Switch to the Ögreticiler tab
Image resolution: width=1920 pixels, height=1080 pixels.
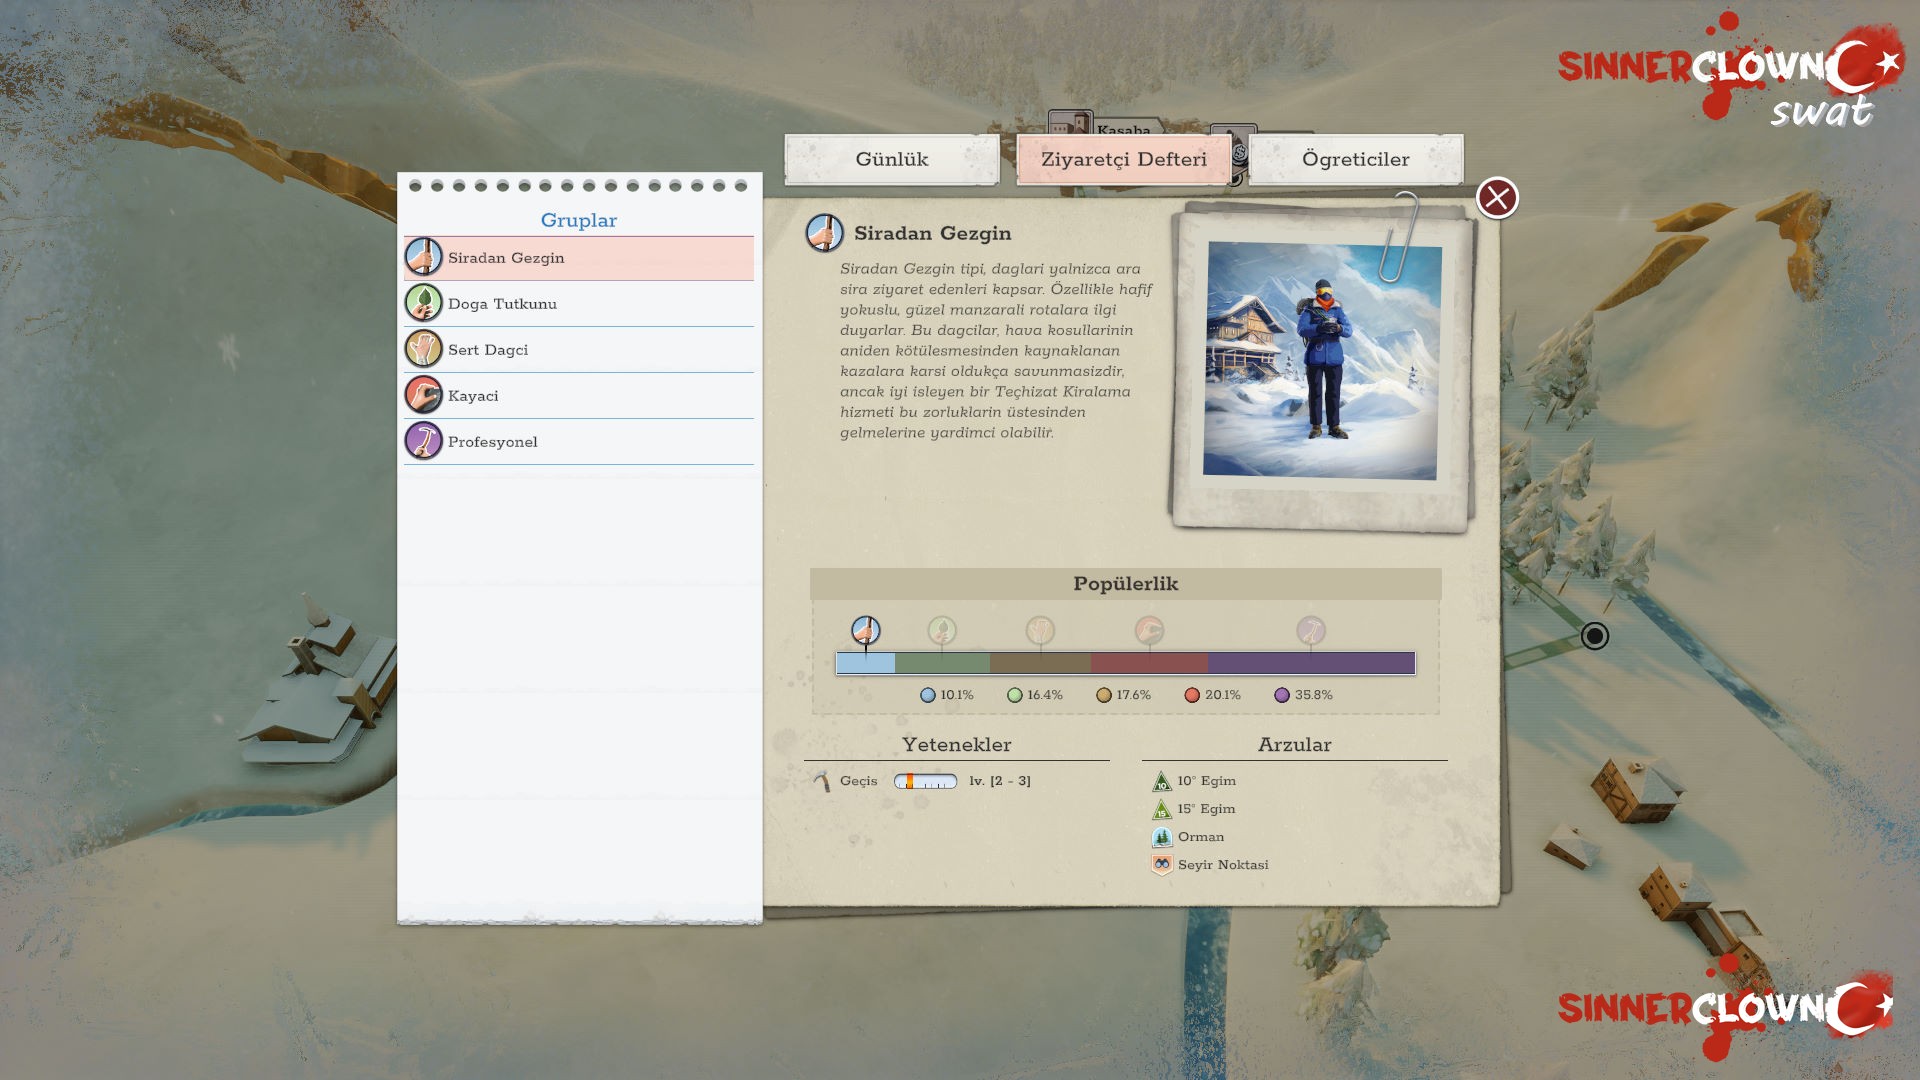1355,160
